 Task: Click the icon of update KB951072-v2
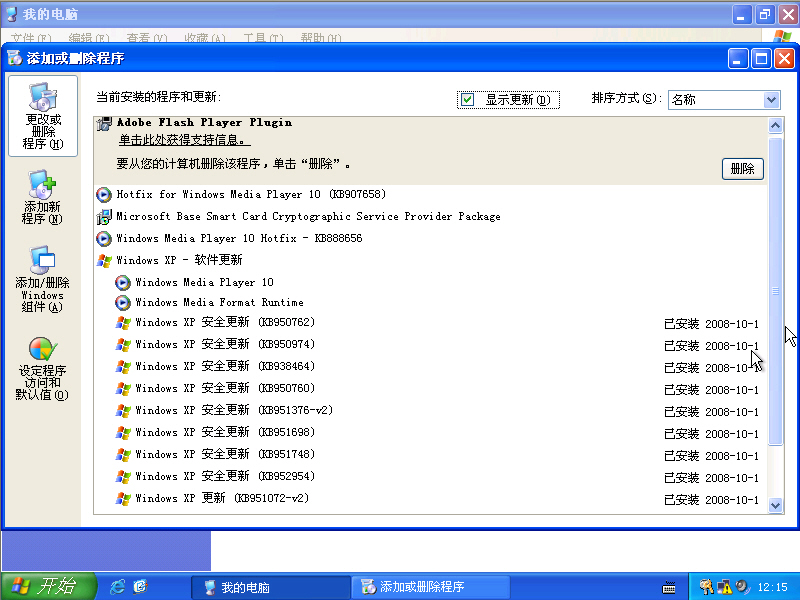click(122, 498)
